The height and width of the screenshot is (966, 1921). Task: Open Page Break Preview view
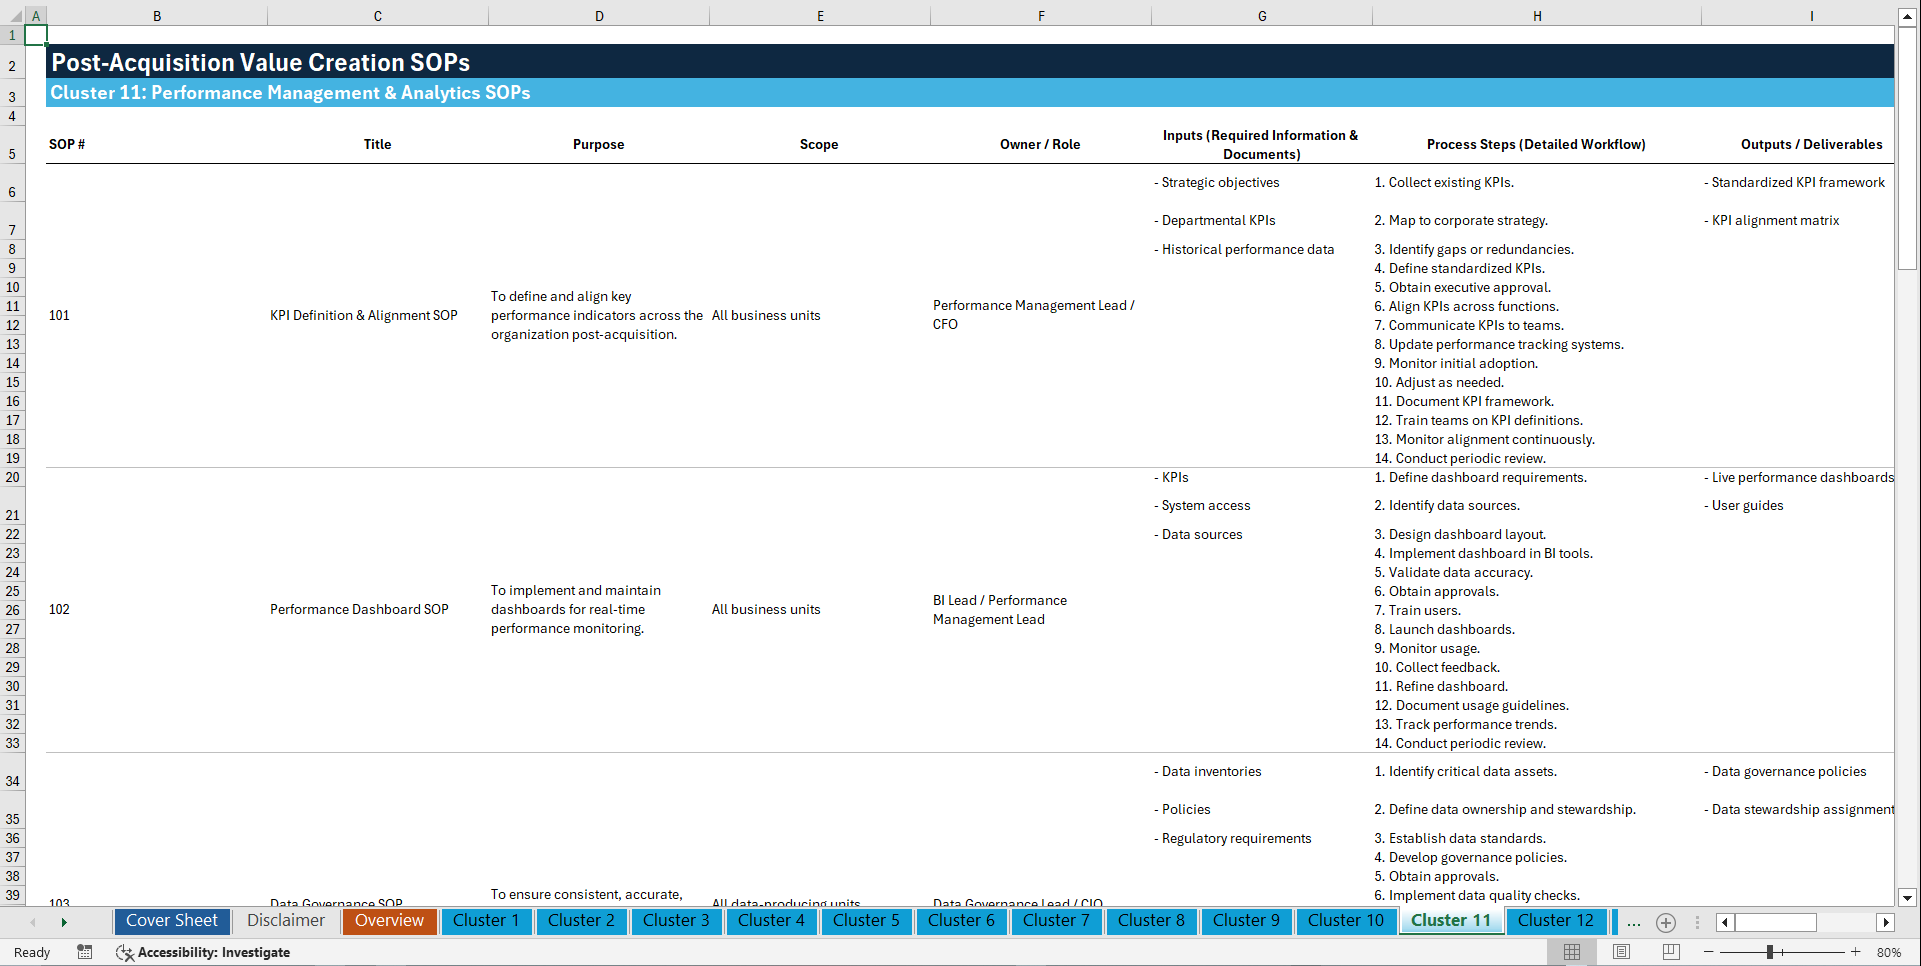[x=1669, y=952]
